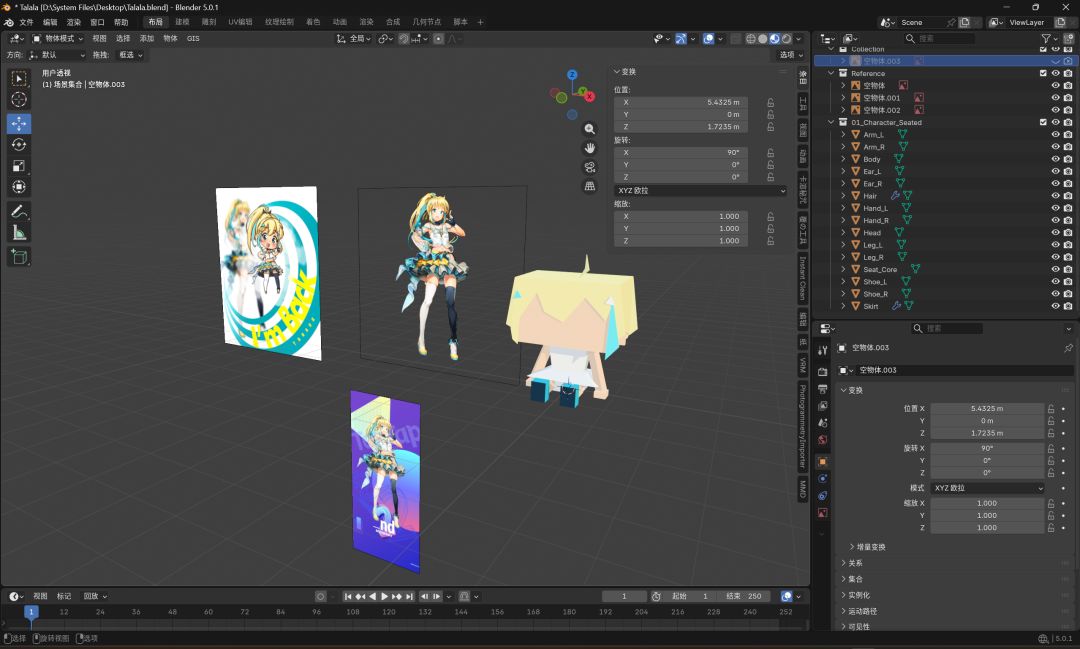This screenshot has height=649, width=1080.
Task: Uncheck the Reference collection checkbox
Action: (x=1043, y=73)
